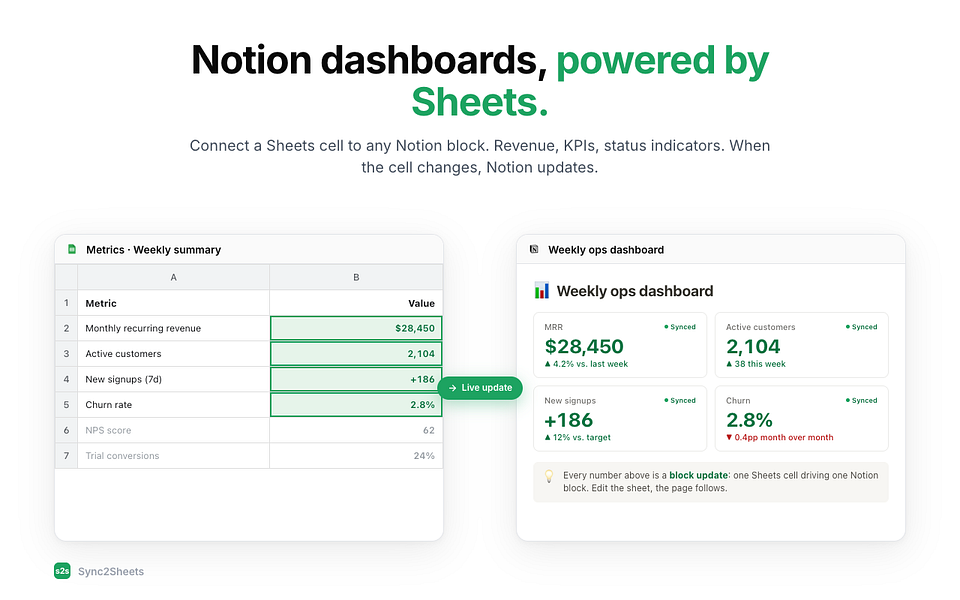
Task: Click the 'Active customers' sheet cell
Action: click(173, 354)
